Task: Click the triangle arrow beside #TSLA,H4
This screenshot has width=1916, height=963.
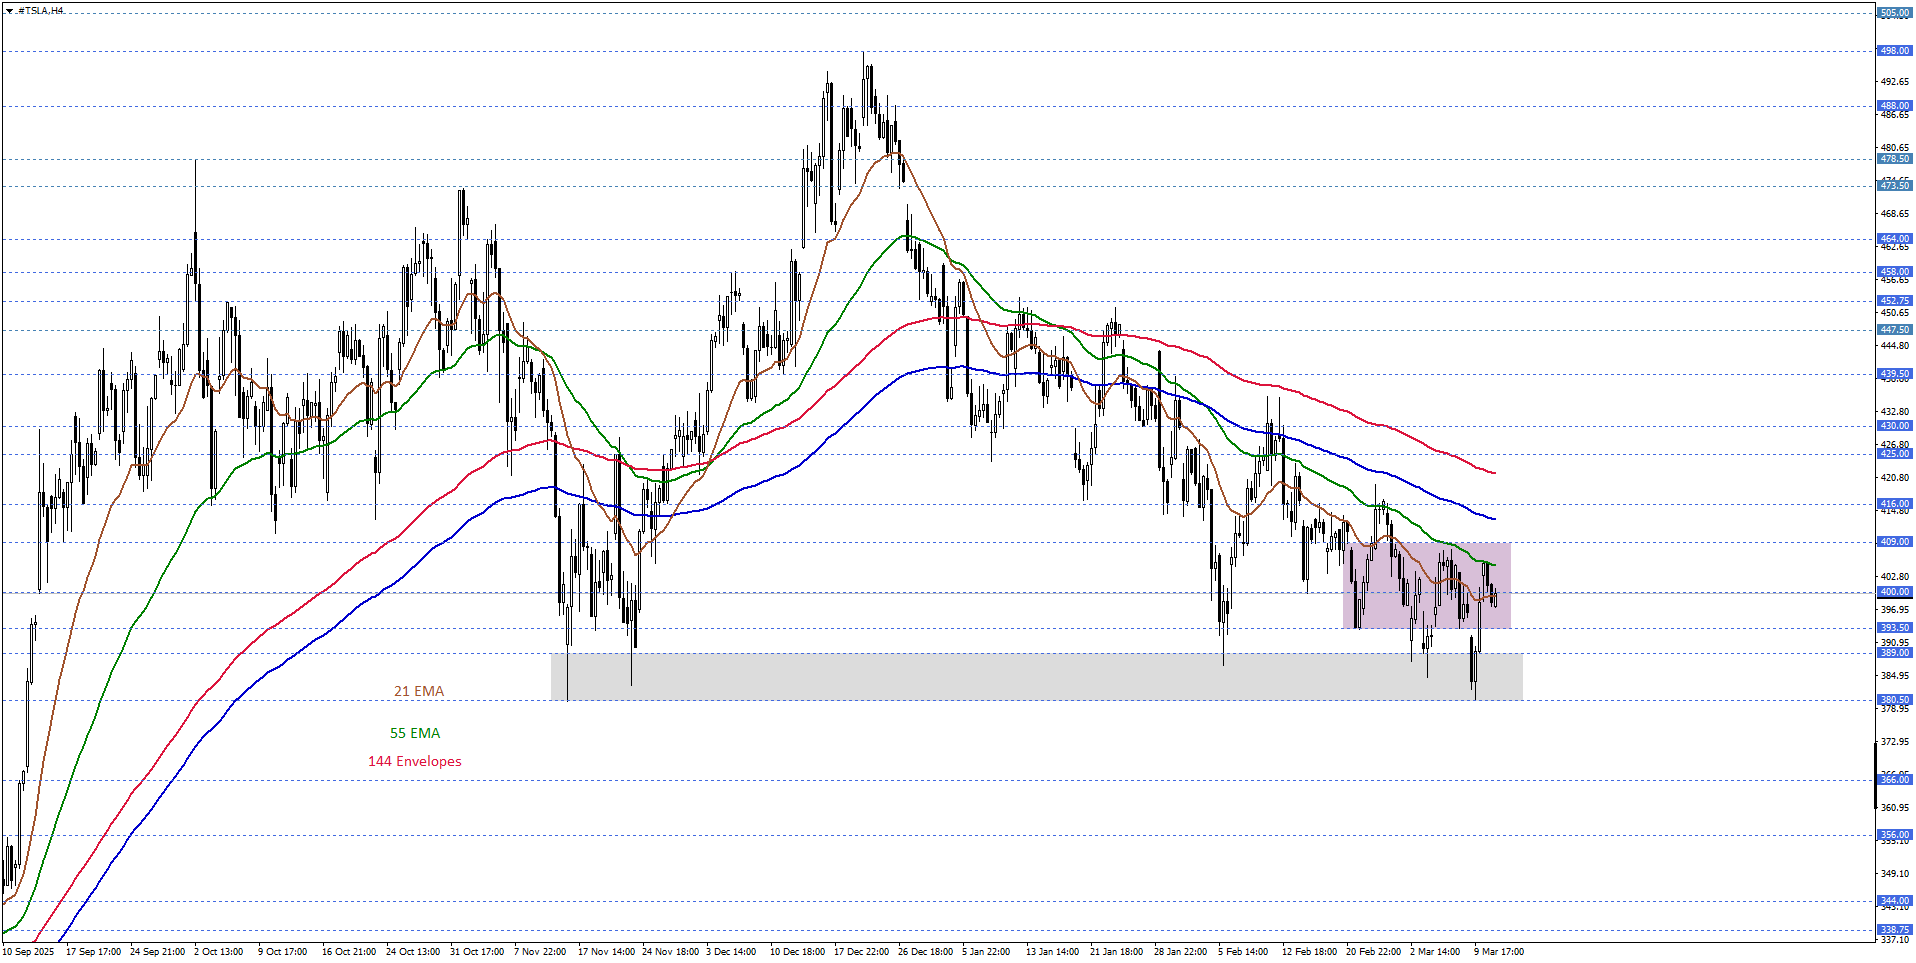Action: (9, 11)
